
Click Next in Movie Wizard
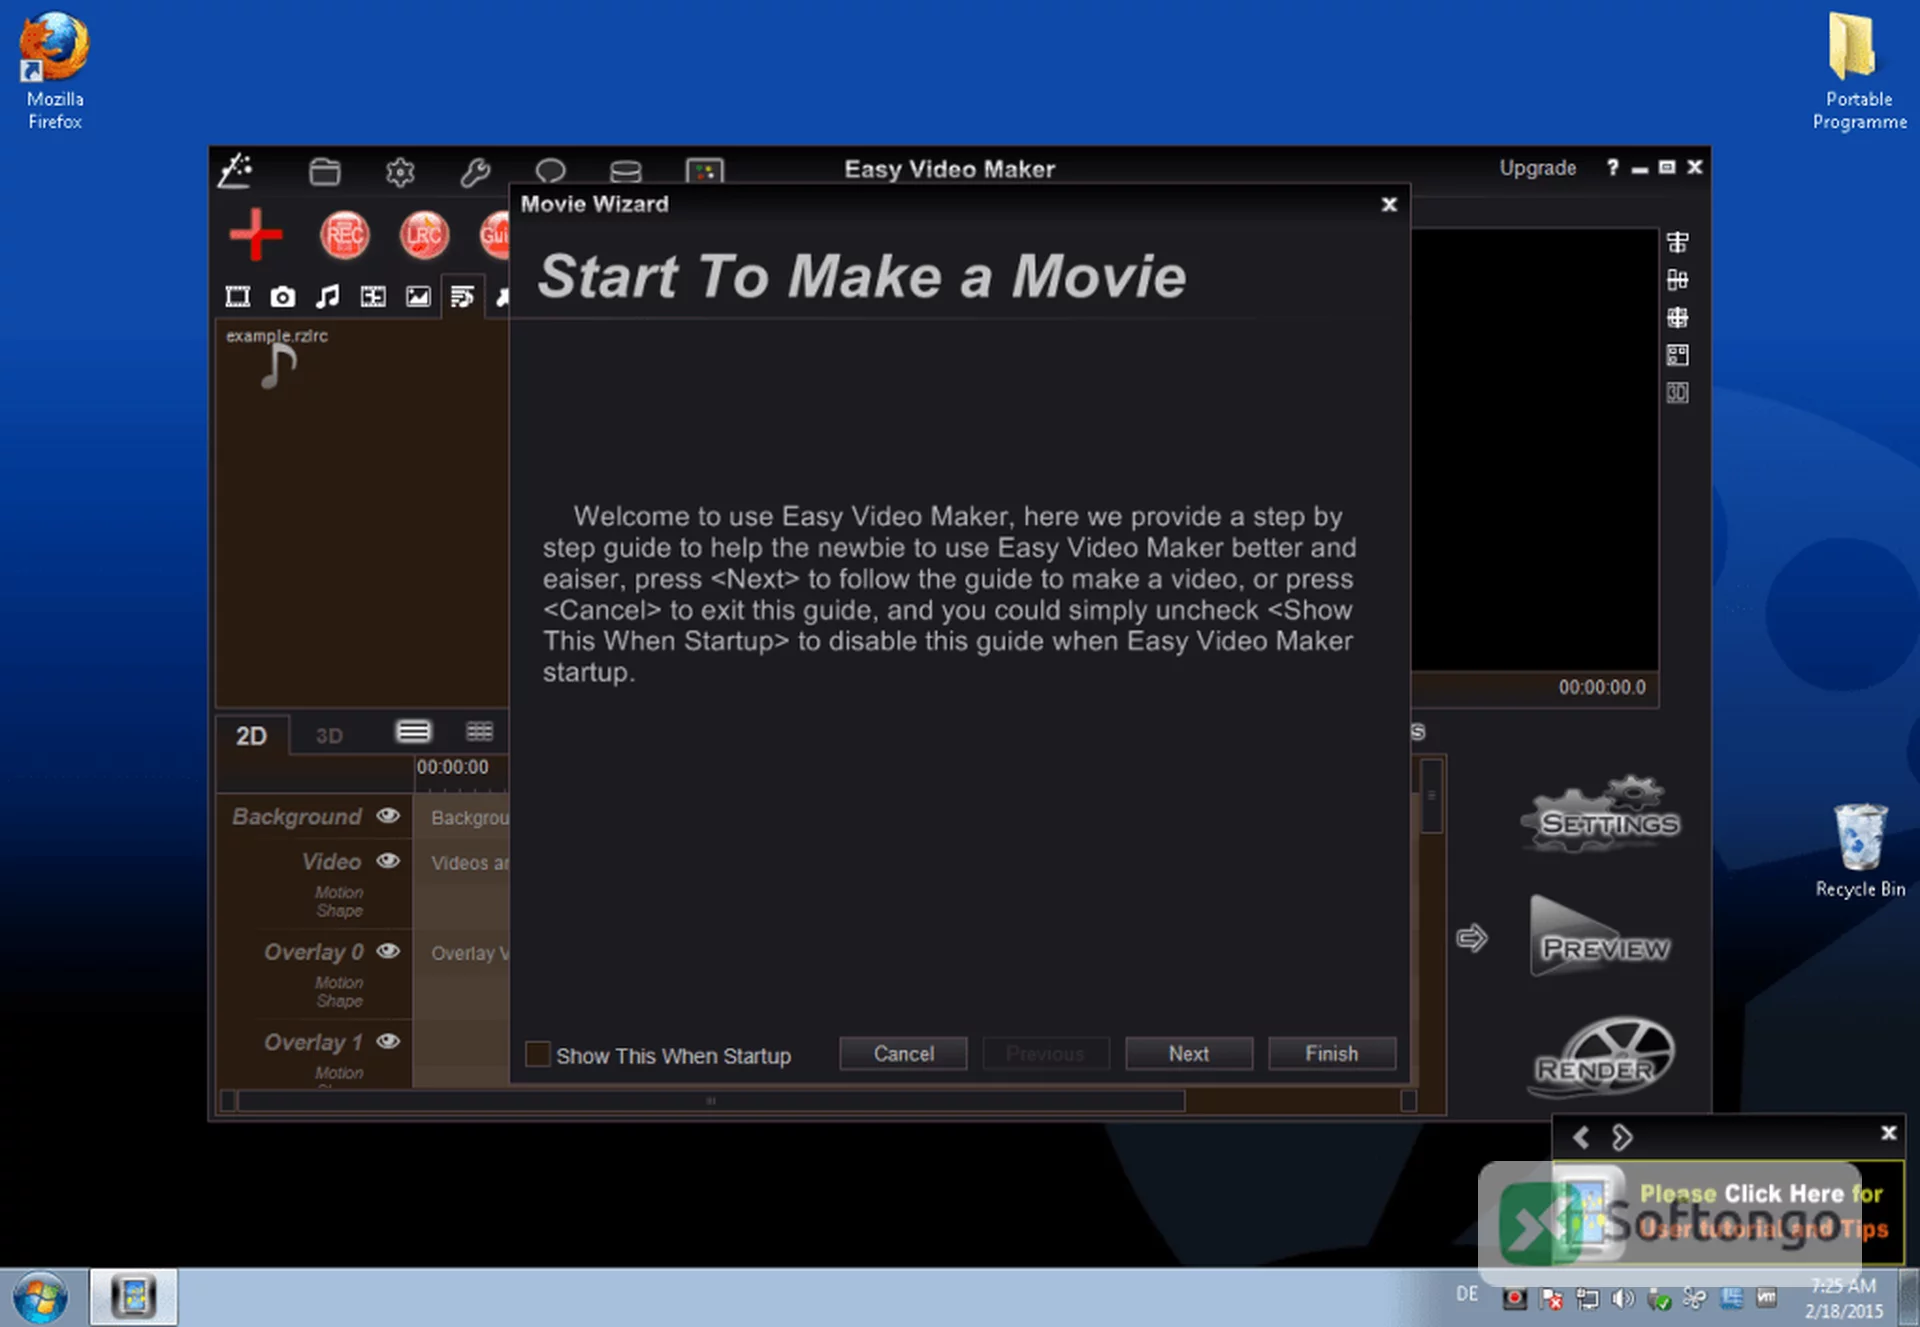tap(1189, 1054)
